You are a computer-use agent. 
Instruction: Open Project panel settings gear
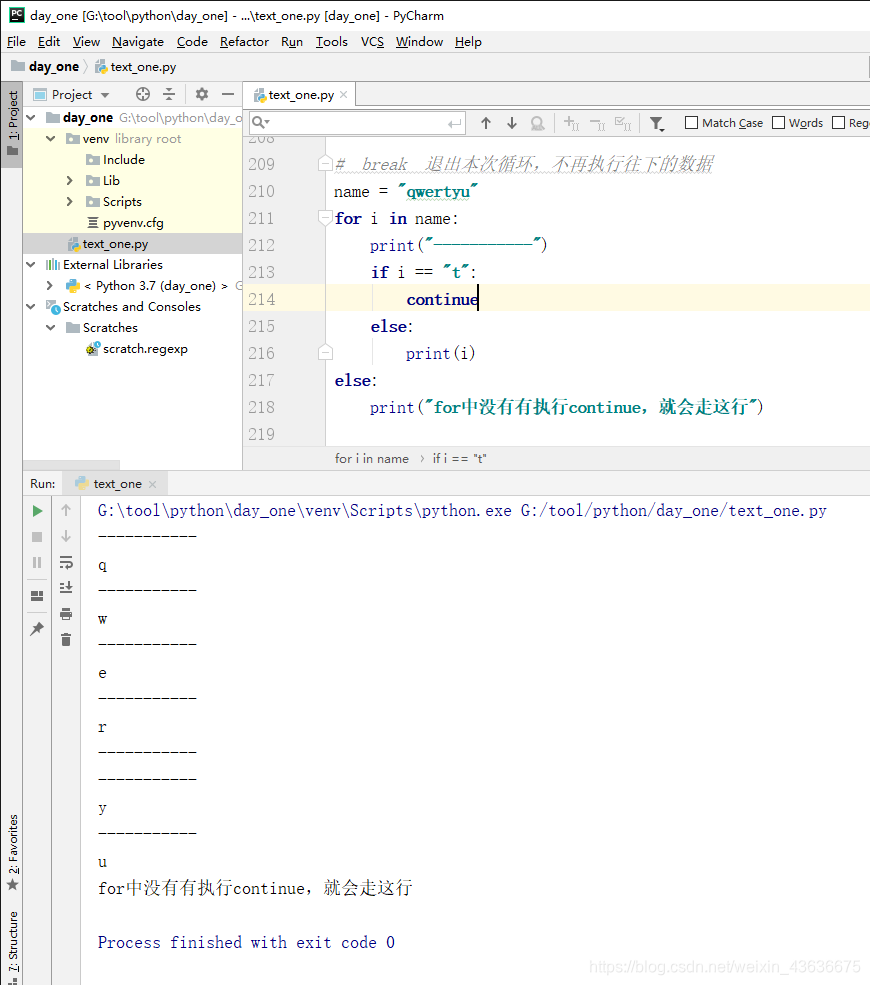coord(202,94)
